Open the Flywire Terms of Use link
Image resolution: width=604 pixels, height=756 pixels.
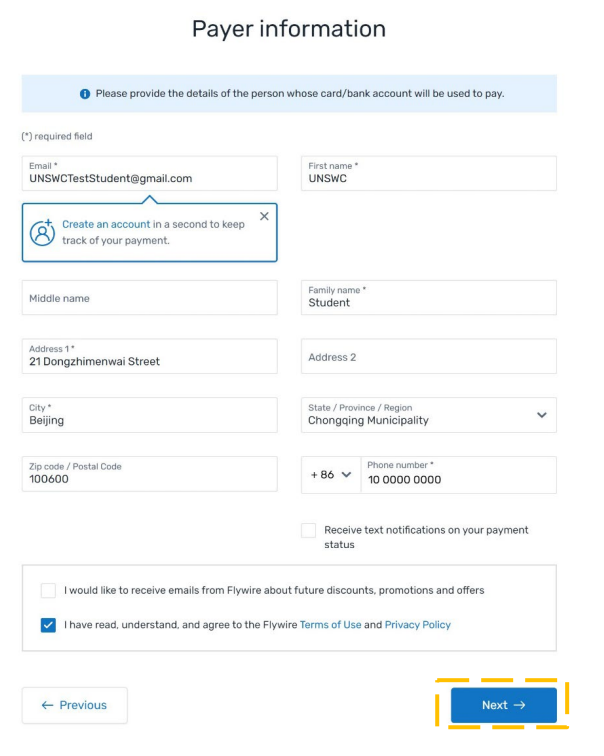(330, 625)
